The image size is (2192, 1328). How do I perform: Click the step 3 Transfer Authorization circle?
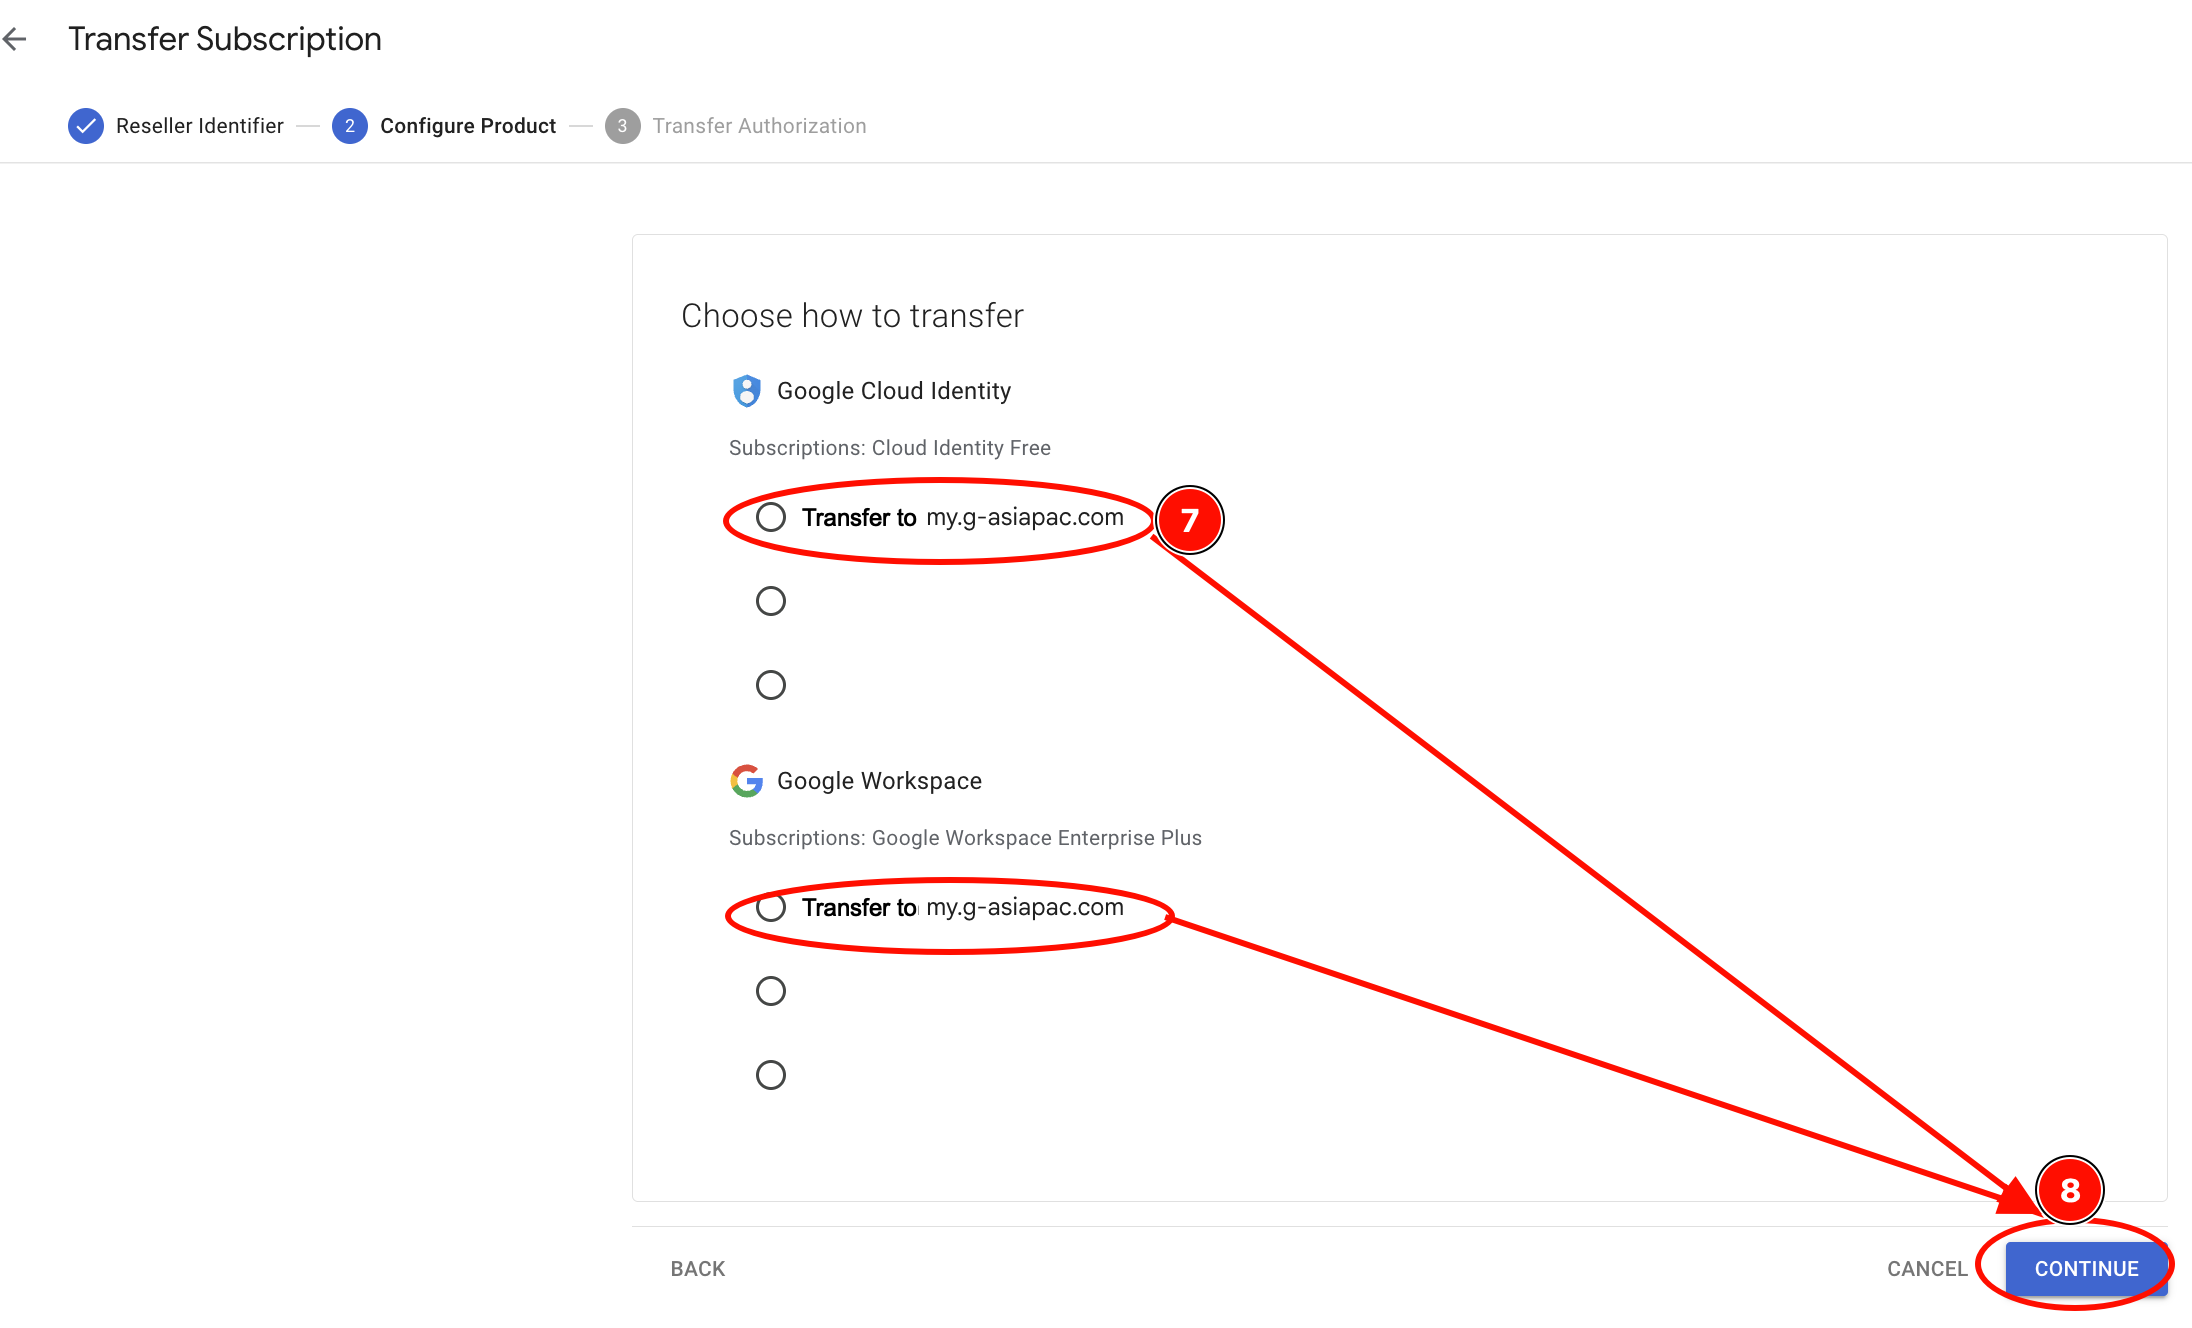coord(622,126)
